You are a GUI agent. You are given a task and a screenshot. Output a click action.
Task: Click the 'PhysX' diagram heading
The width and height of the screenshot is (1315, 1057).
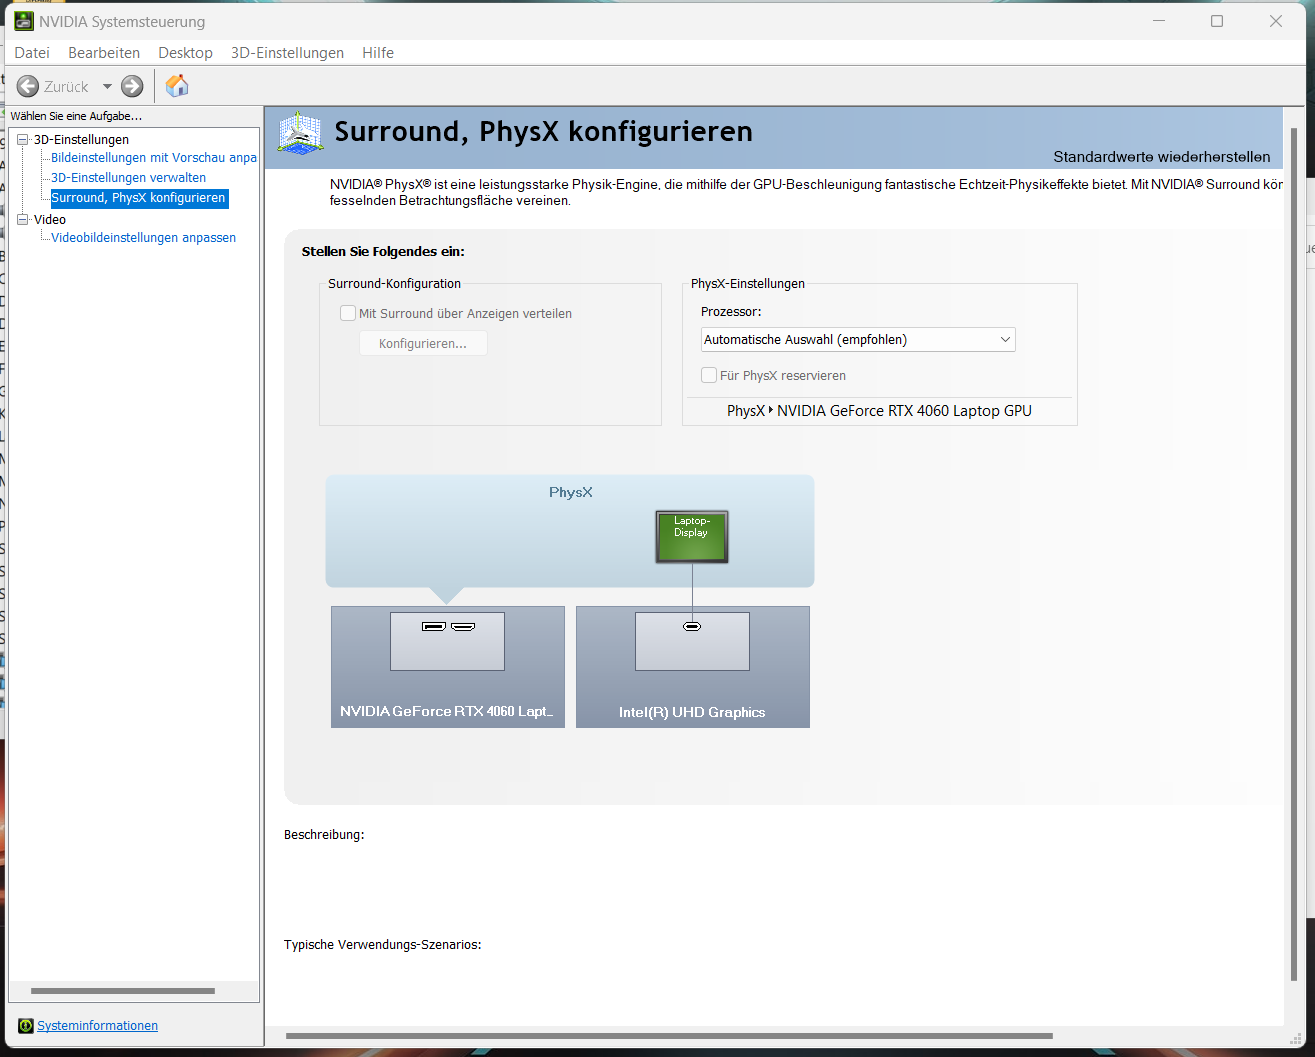tap(571, 492)
